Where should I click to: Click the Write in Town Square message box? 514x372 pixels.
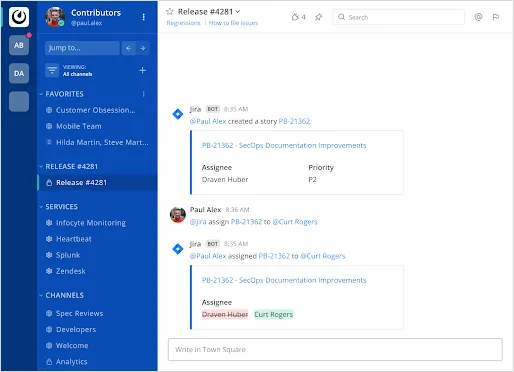pos(335,350)
